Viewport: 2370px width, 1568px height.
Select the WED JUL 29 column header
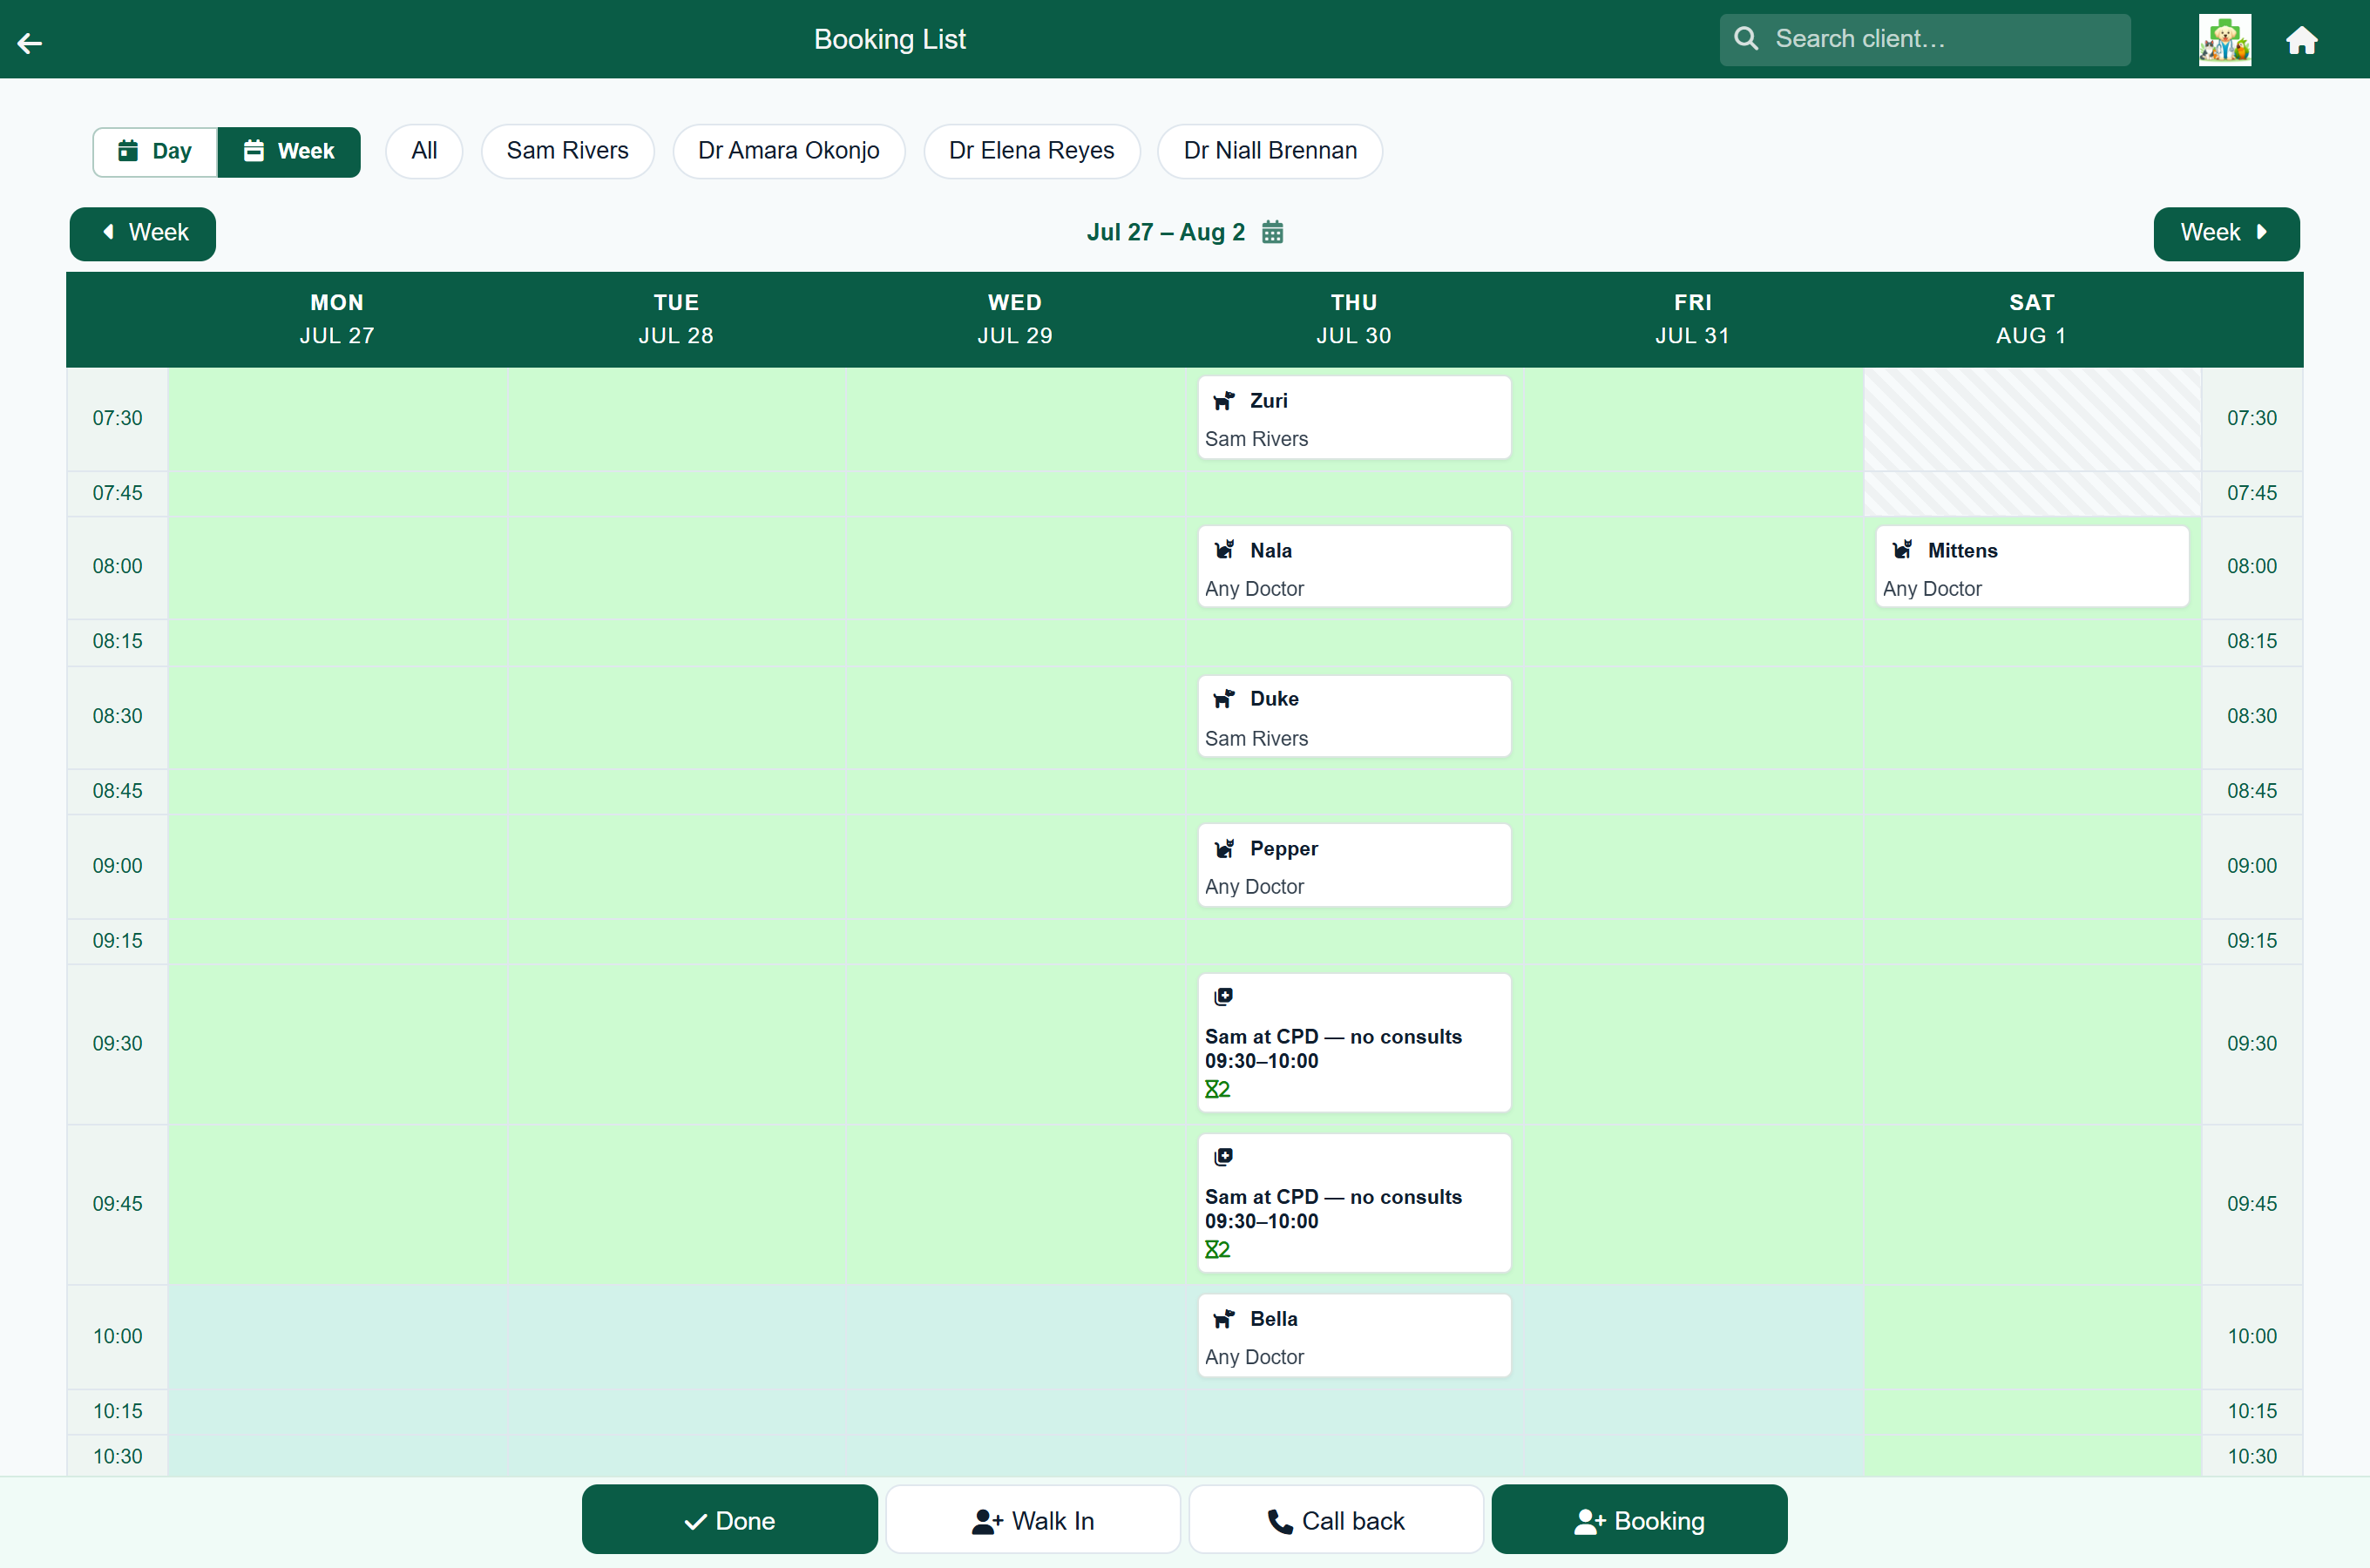tap(1015, 319)
